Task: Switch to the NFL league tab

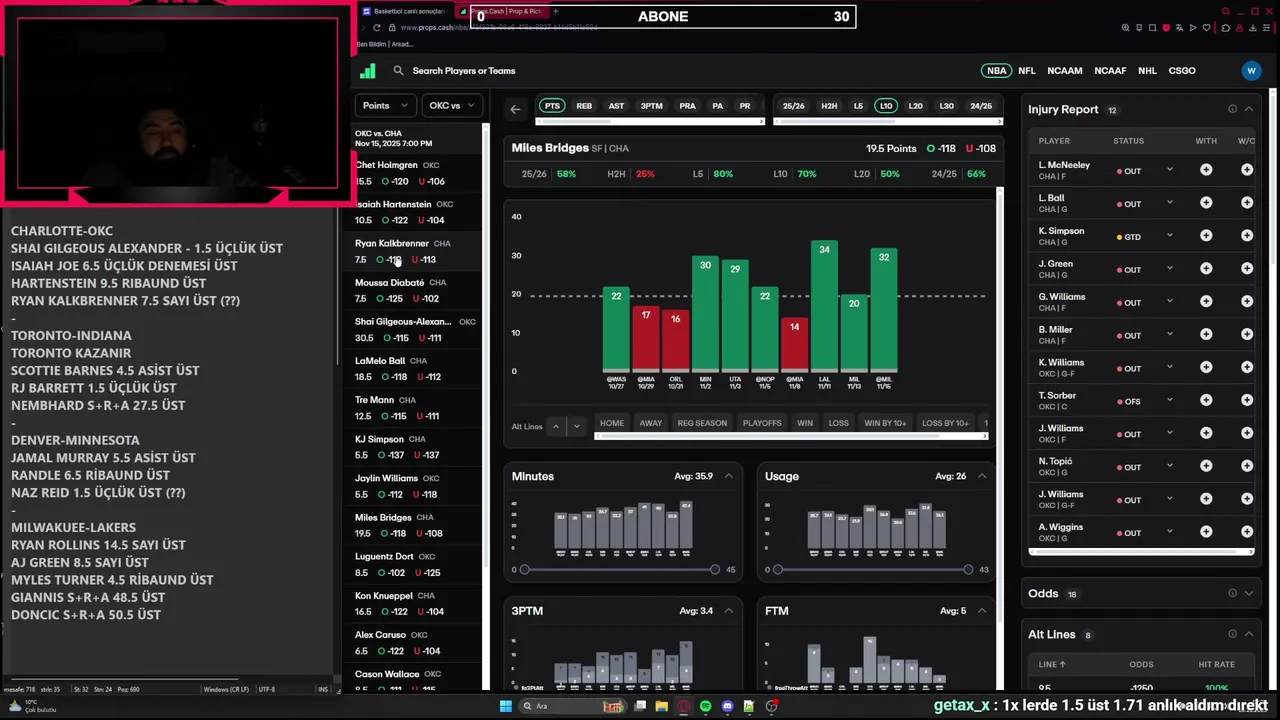Action: pos(1027,71)
